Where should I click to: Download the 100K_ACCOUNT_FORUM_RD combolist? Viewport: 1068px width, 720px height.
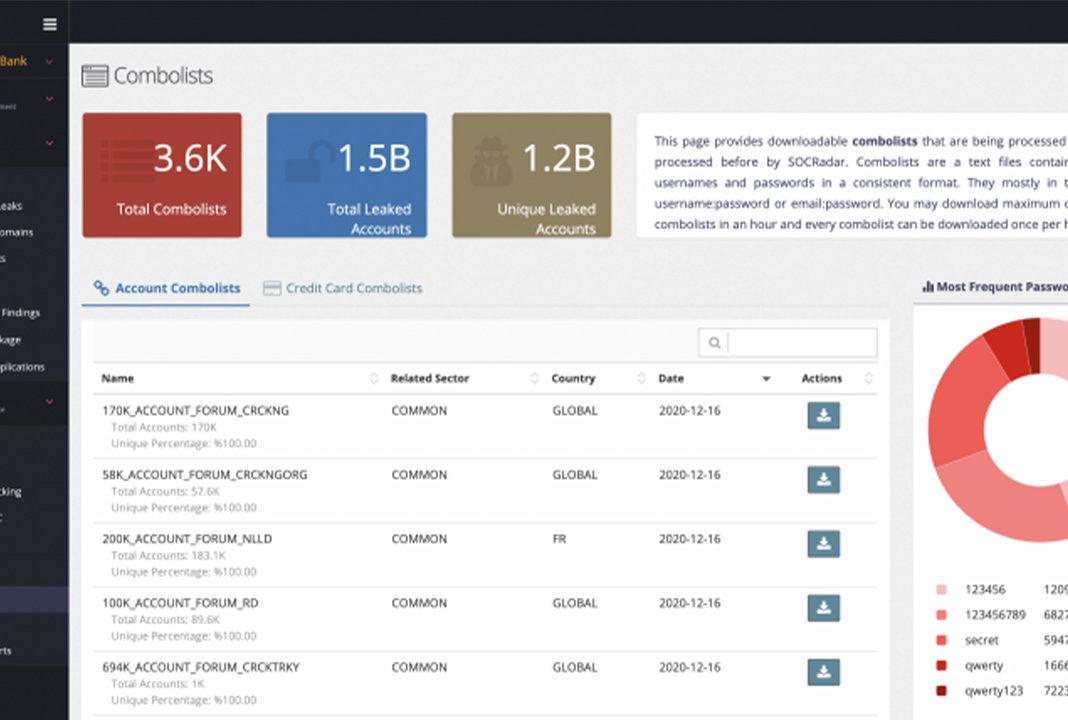click(x=823, y=608)
